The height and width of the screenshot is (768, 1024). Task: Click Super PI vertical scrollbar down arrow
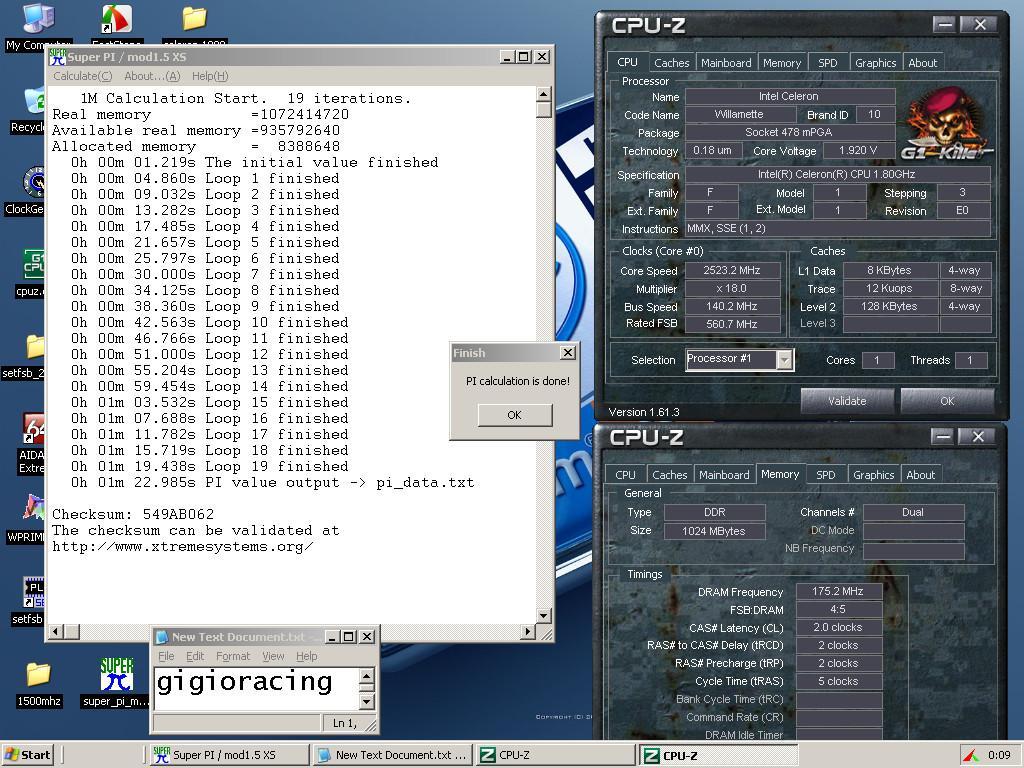pos(543,615)
